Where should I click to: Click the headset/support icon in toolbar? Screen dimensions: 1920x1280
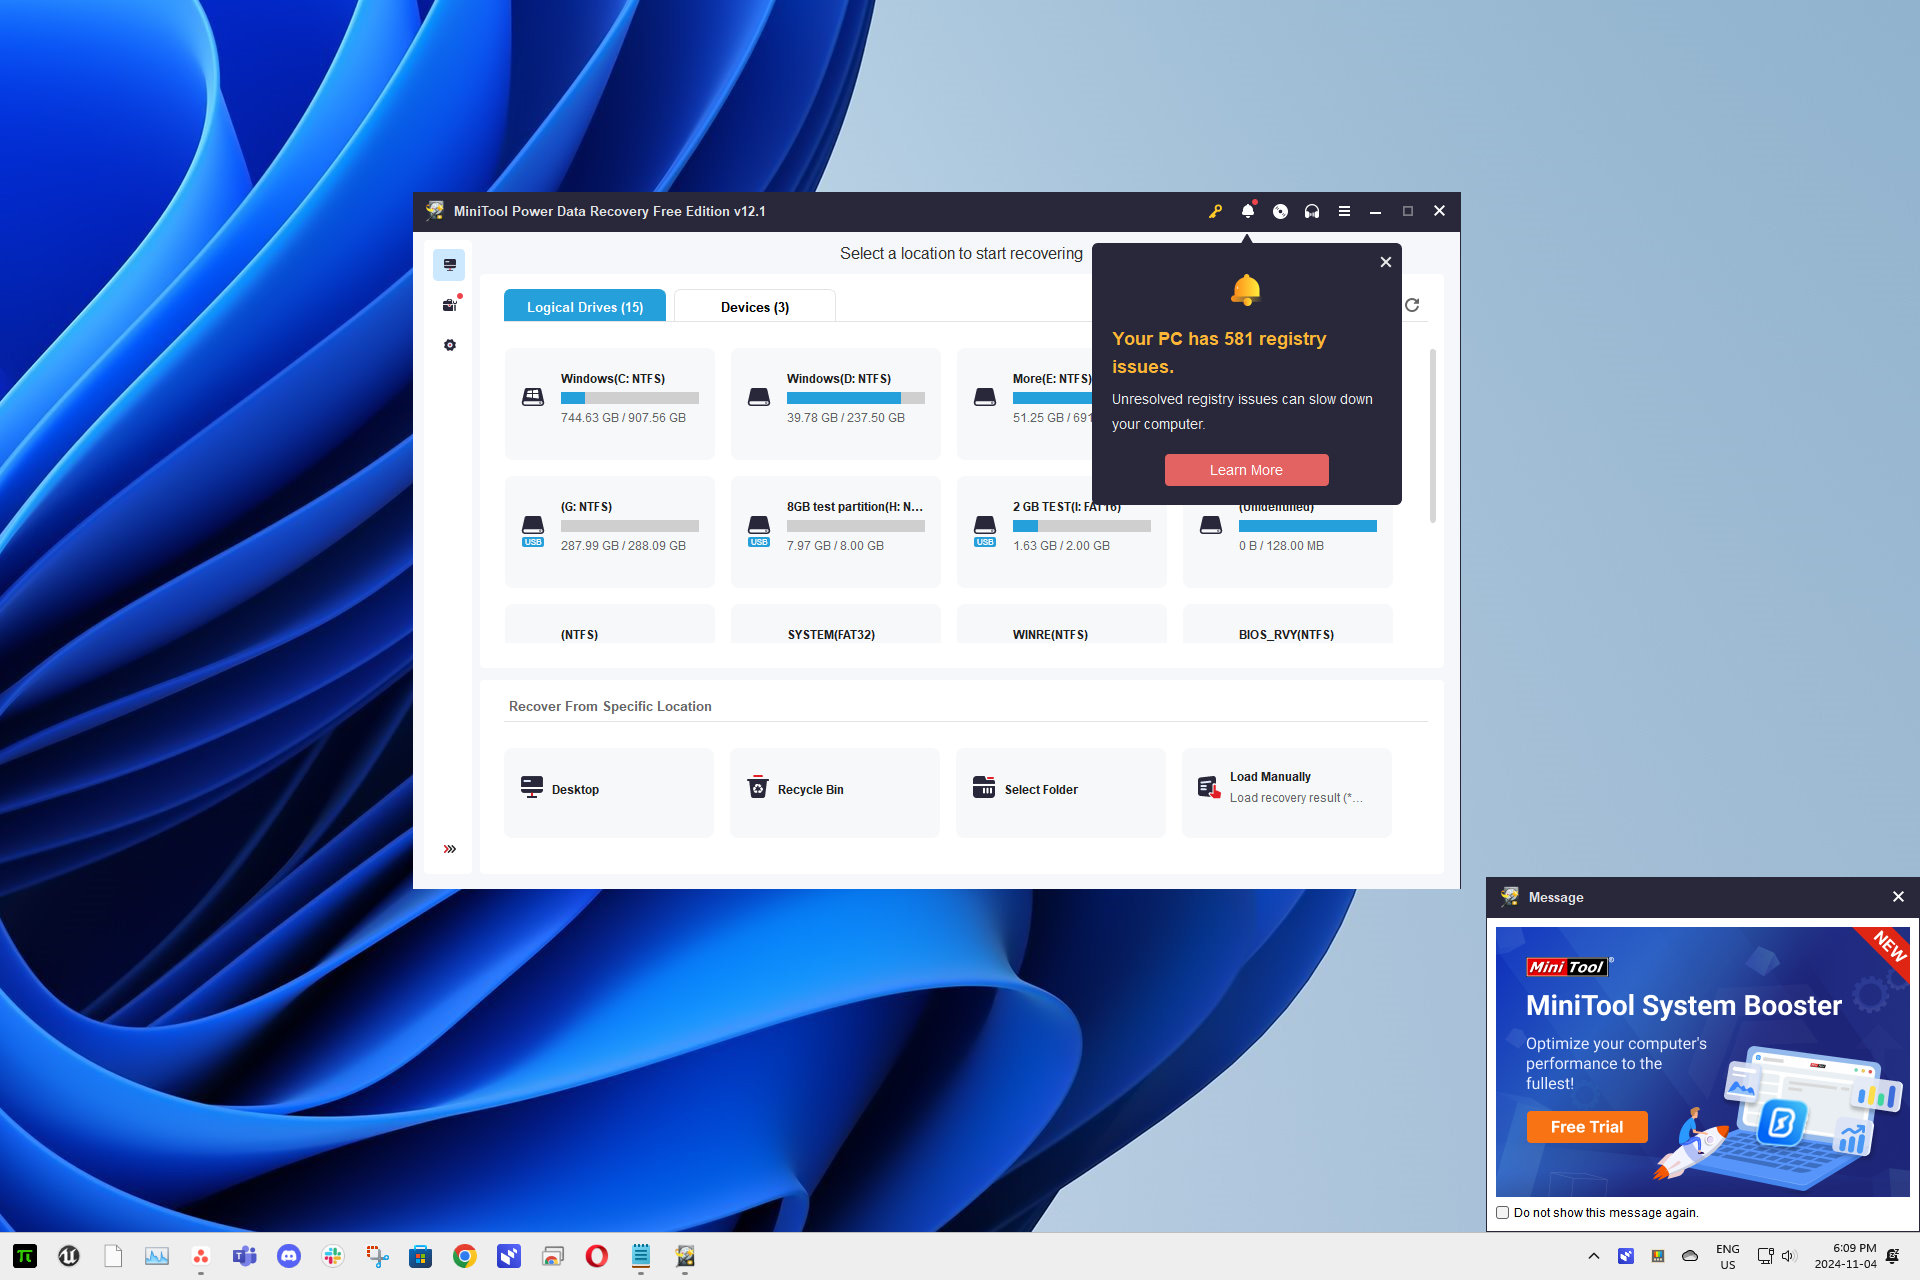coord(1311,211)
